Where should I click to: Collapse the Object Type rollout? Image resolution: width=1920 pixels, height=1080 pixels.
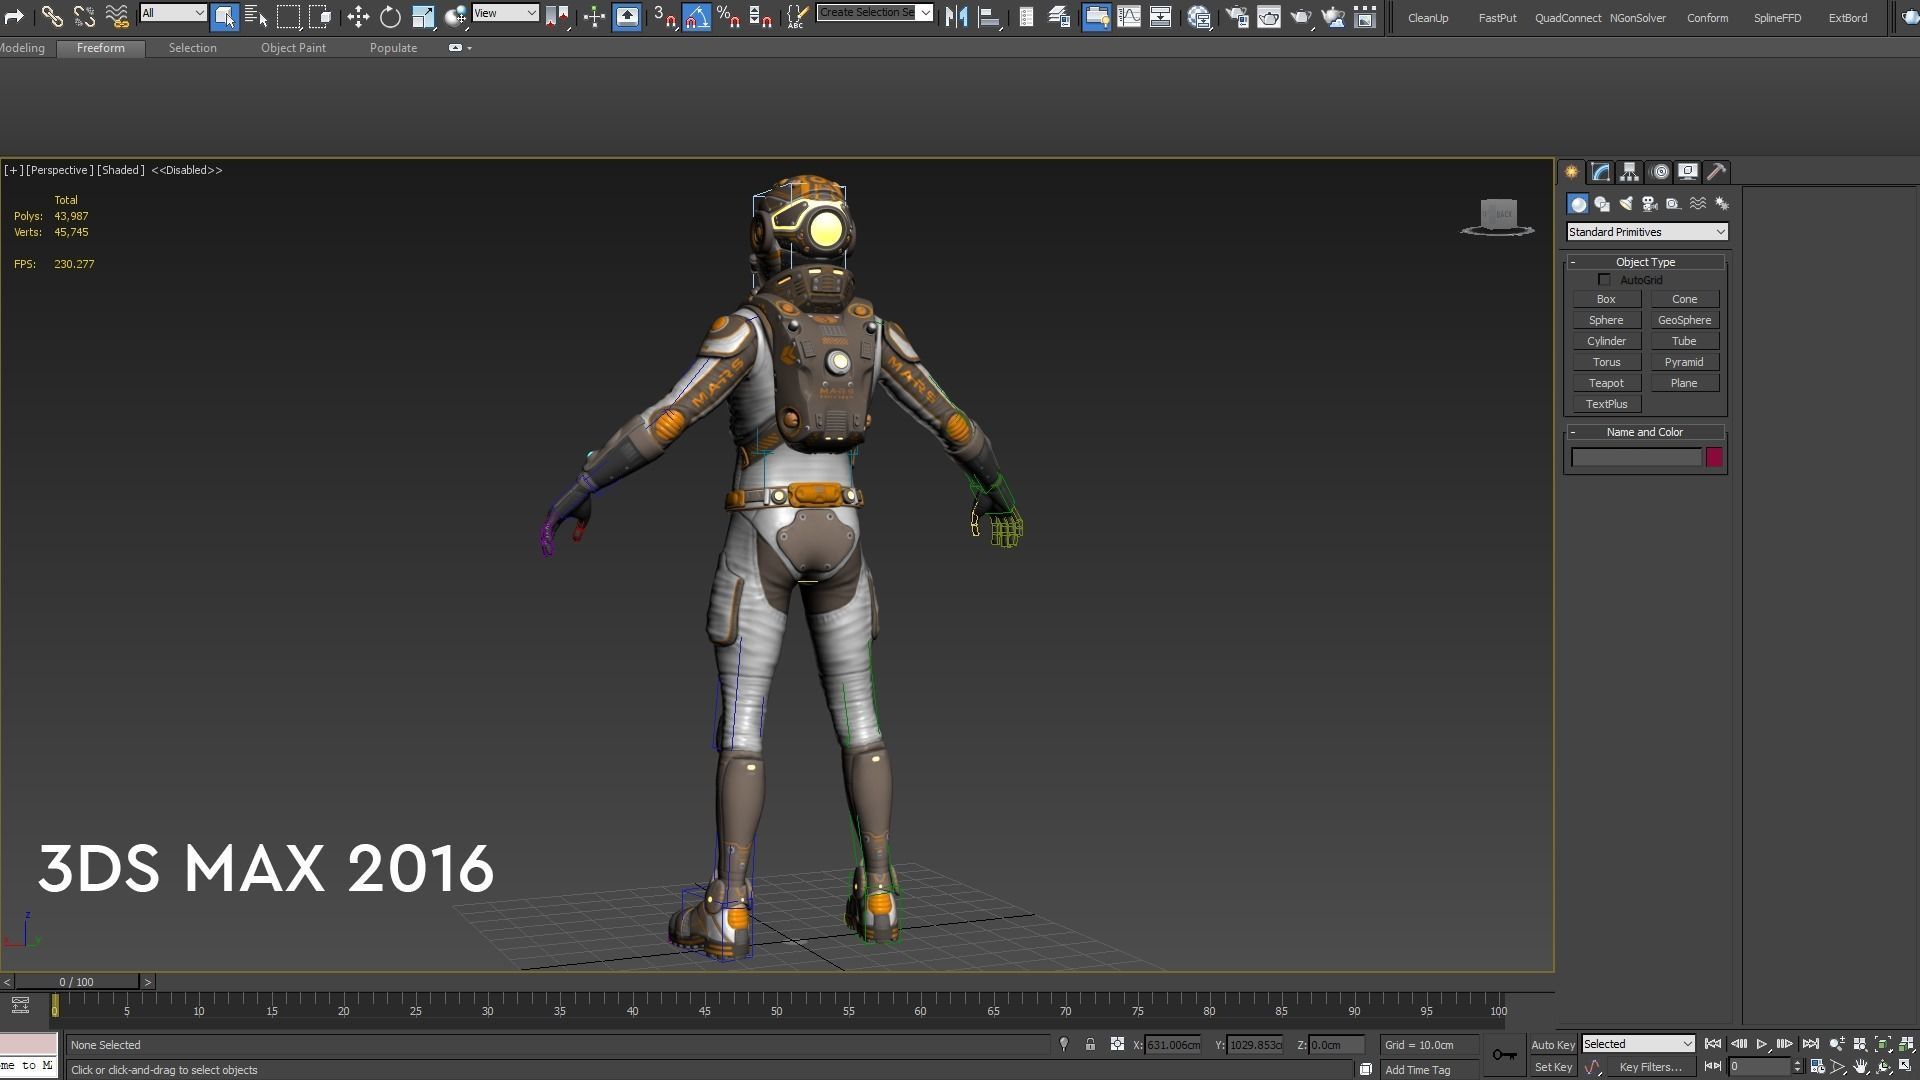click(x=1645, y=262)
